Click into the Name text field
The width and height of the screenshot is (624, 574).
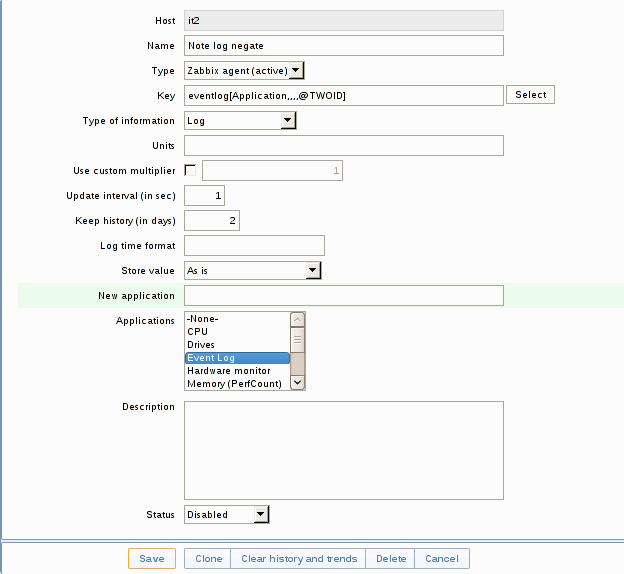[x=343, y=46]
